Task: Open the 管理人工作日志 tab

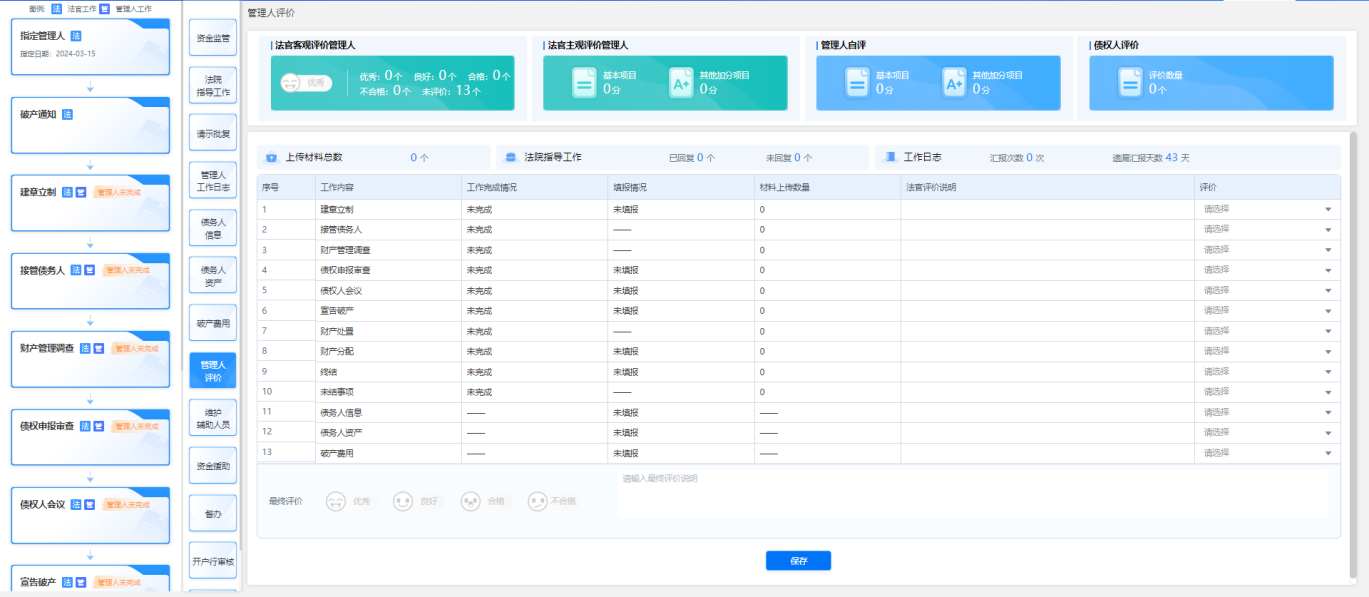Action: (212, 180)
